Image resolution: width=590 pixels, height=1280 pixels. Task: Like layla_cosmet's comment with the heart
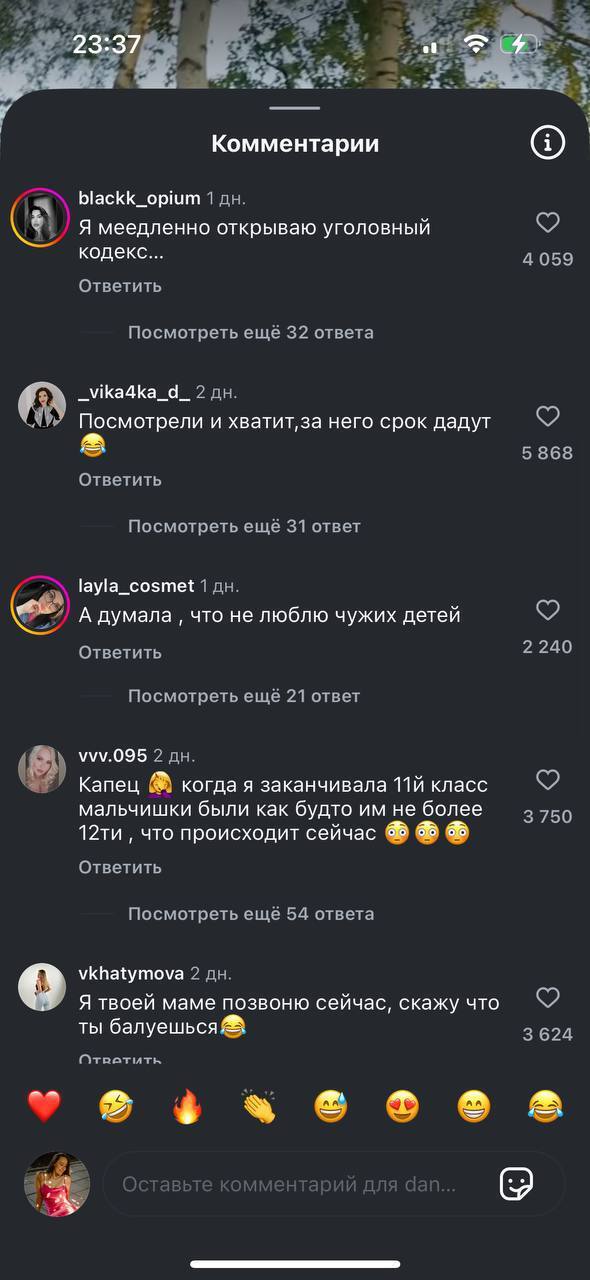tap(547, 609)
